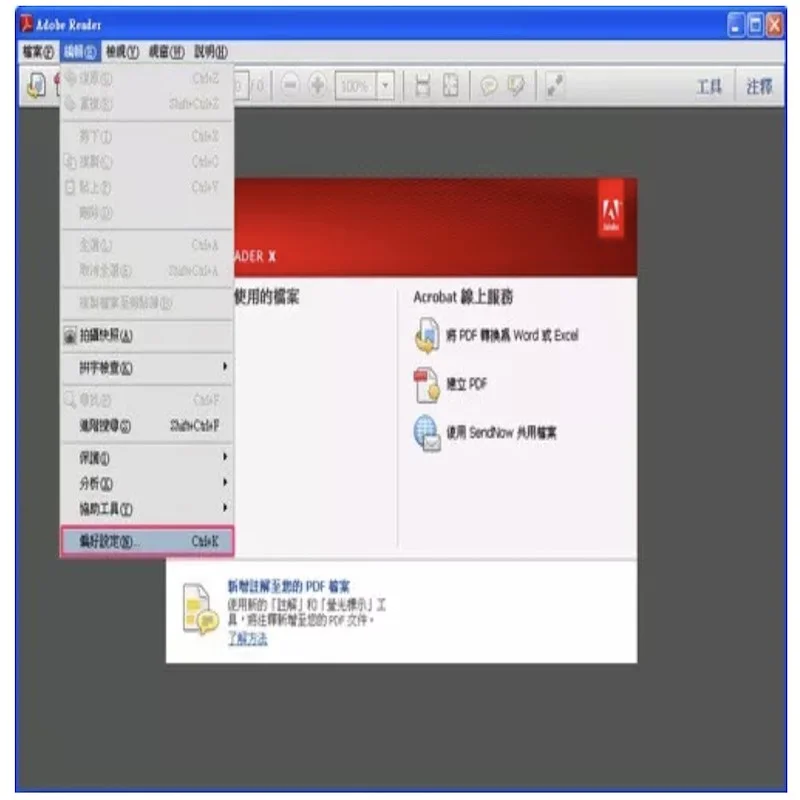Maximize the Adobe Reader window
Image resolution: width=800 pixels, height=800 pixels.
[x=755, y=24]
